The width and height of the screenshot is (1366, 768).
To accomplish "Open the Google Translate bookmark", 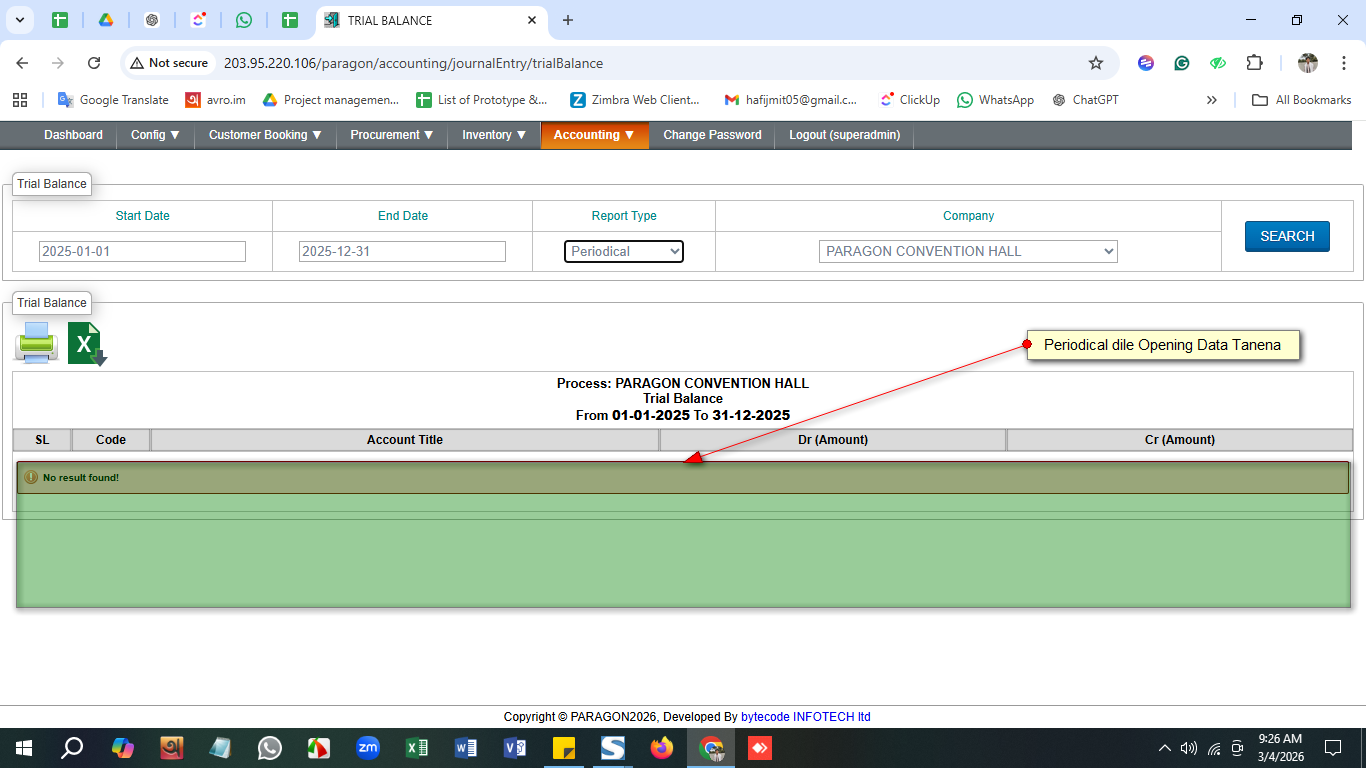I will (113, 100).
